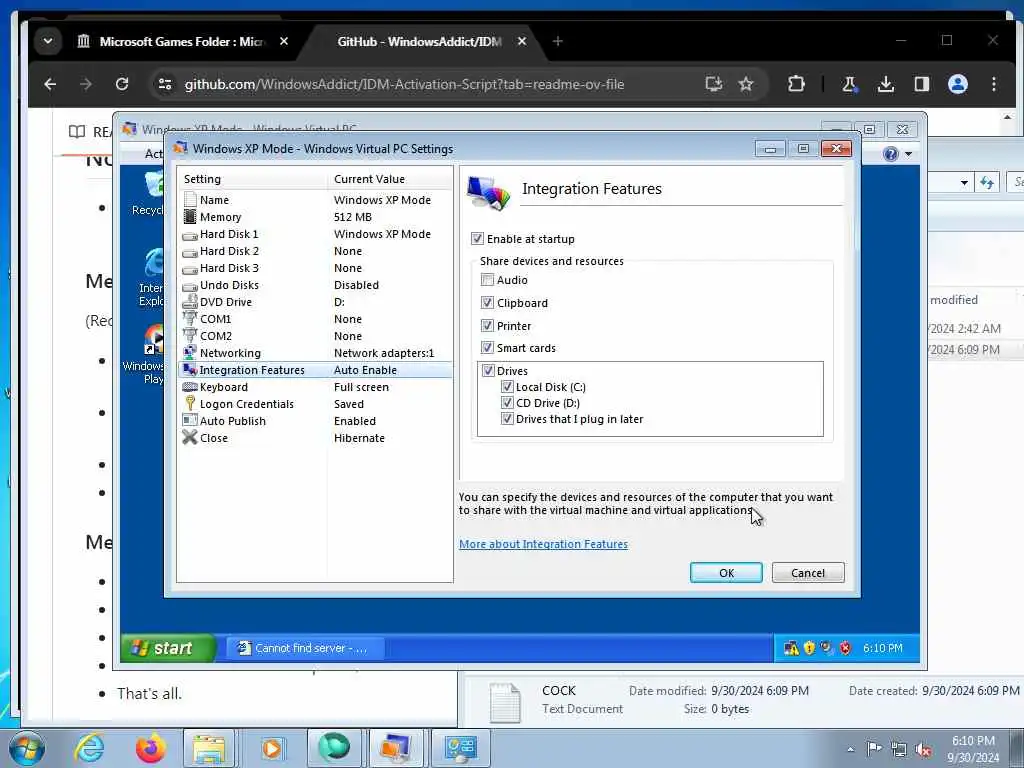Go back in browser
The height and width of the screenshot is (768, 1024).
50,84
